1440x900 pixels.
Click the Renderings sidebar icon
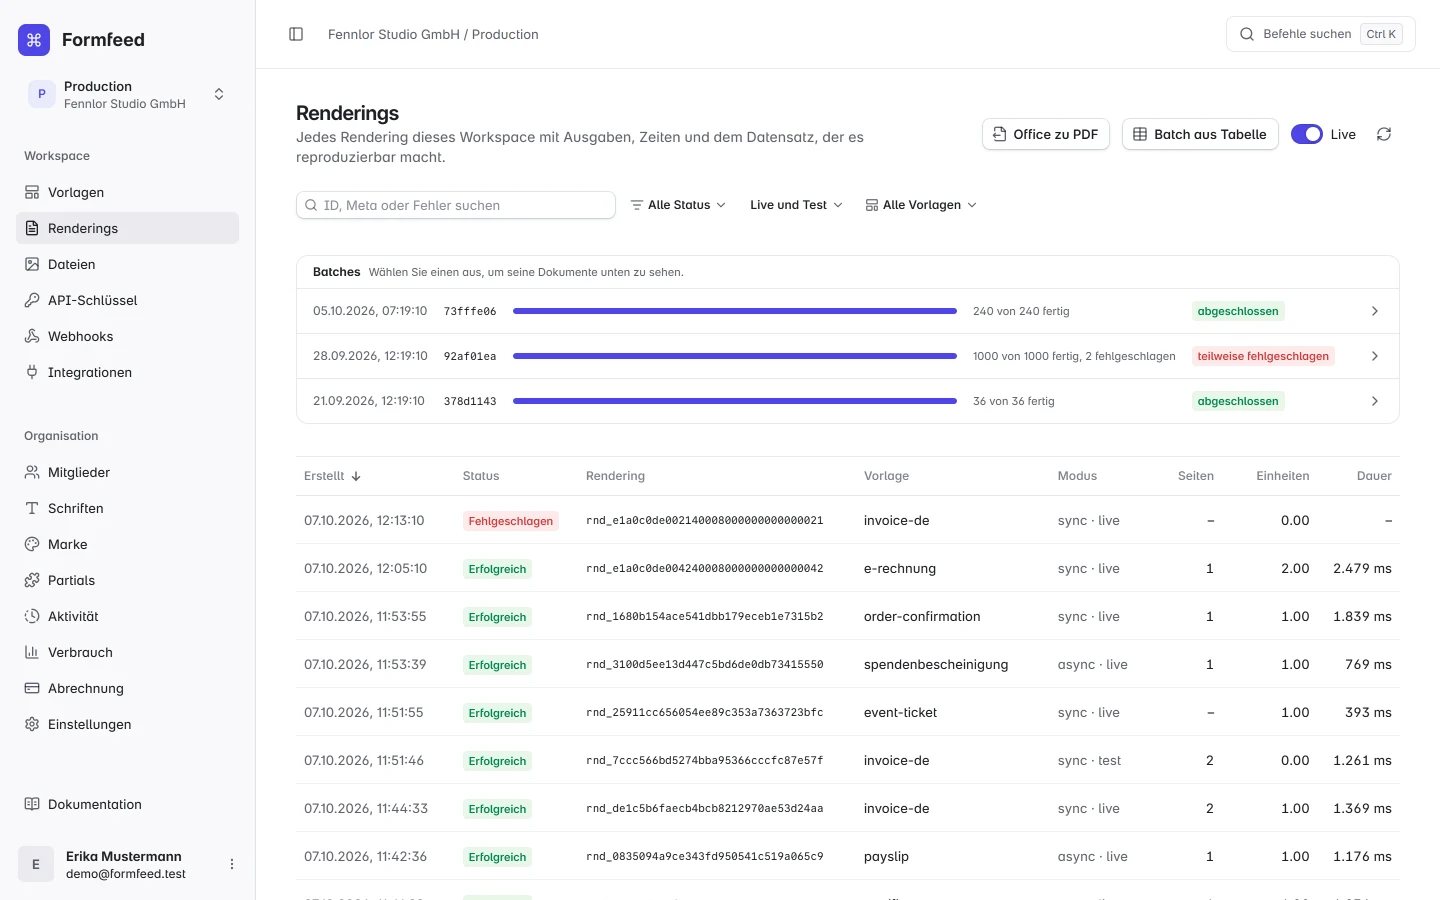pyautogui.click(x=32, y=228)
